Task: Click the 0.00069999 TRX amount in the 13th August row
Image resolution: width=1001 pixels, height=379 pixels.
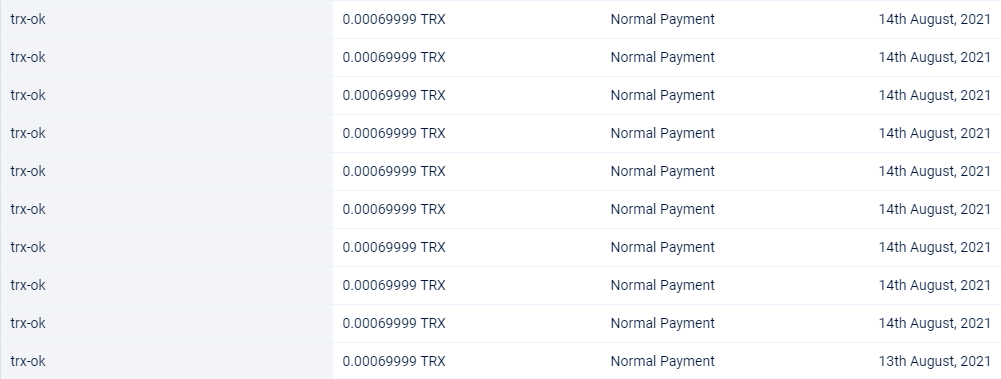Action: click(x=394, y=361)
